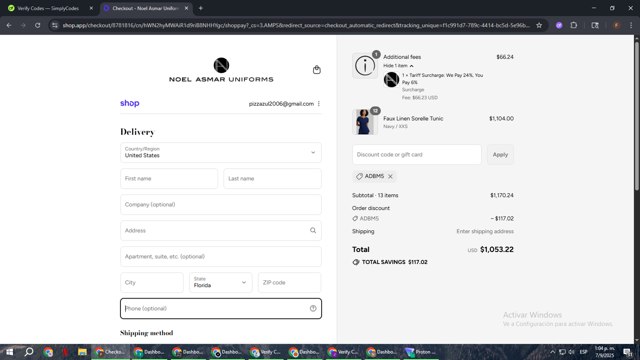This screenshot has width=640, height=360.
Task: Focus the Company (optional) field
Action: pyautogui.click(x=221, y=204)
